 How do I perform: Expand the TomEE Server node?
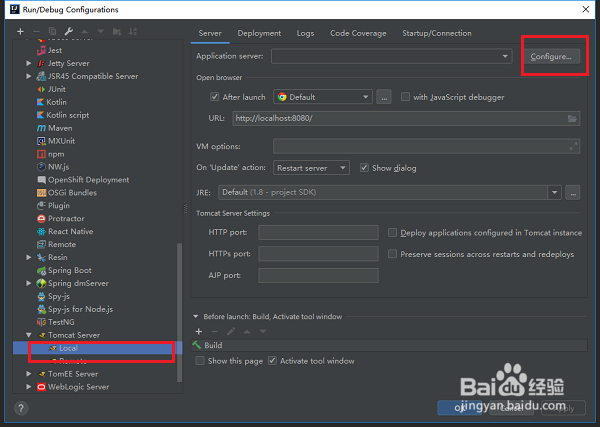tap(29, 374)
